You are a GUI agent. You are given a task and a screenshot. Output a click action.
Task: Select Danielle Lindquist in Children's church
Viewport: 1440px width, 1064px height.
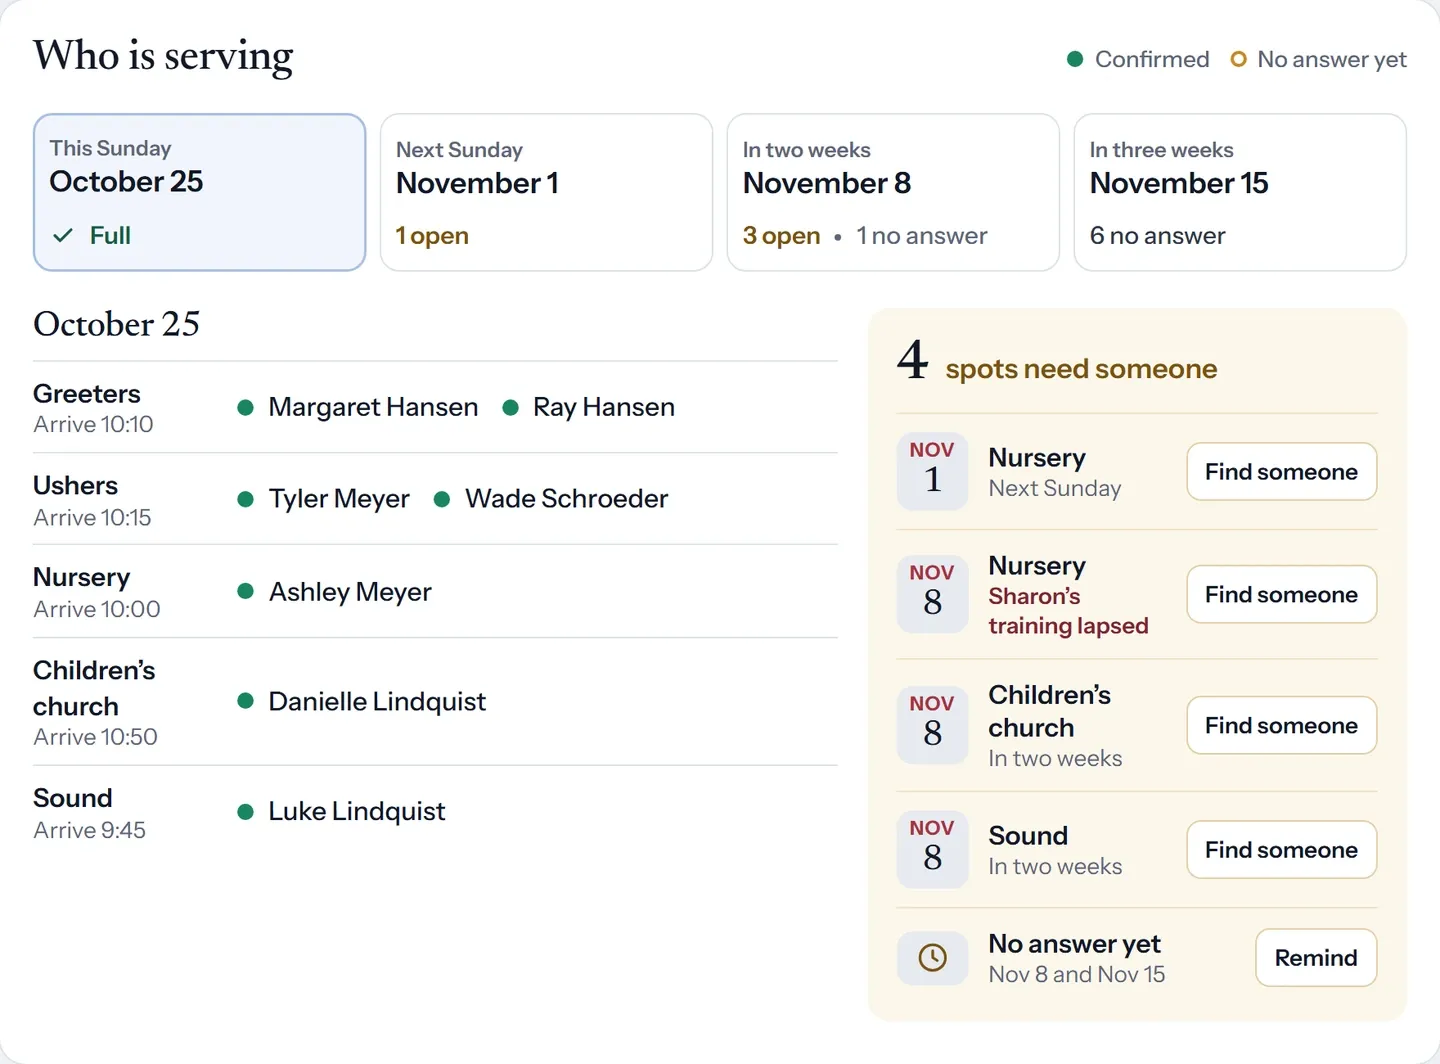point(377,702)
